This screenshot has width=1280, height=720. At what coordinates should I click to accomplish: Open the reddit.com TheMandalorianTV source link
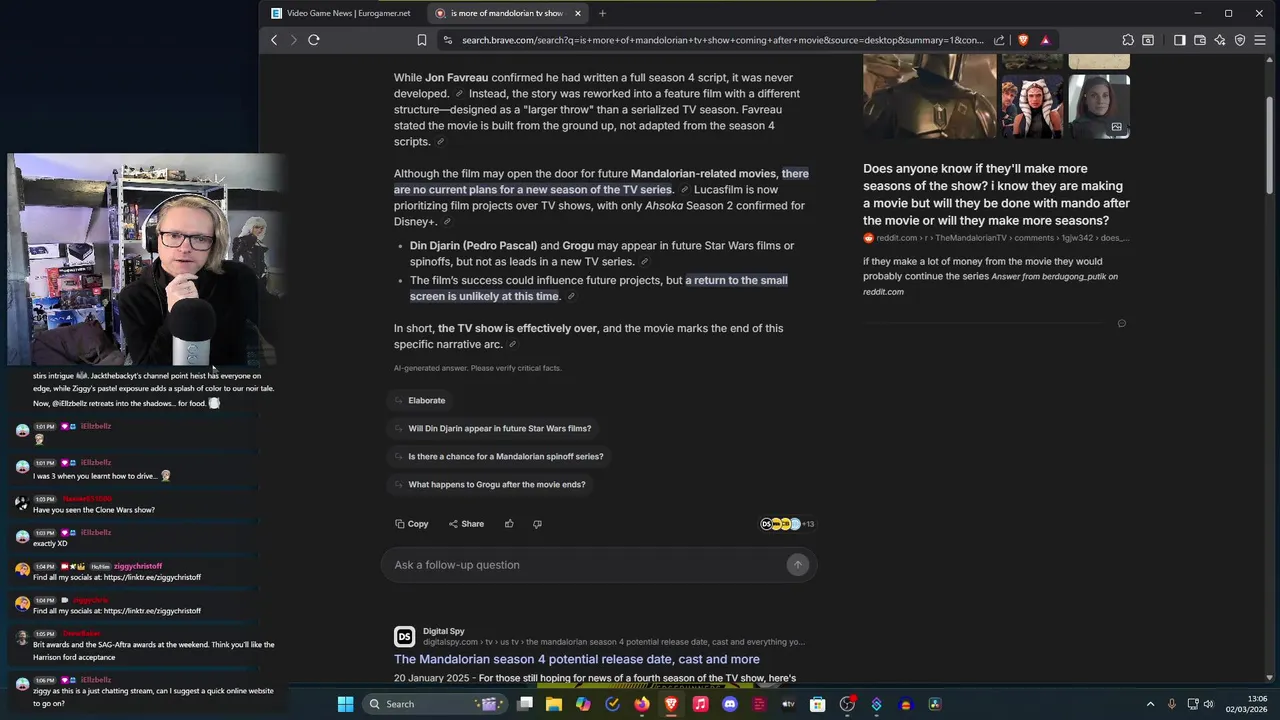coord(996,238)
